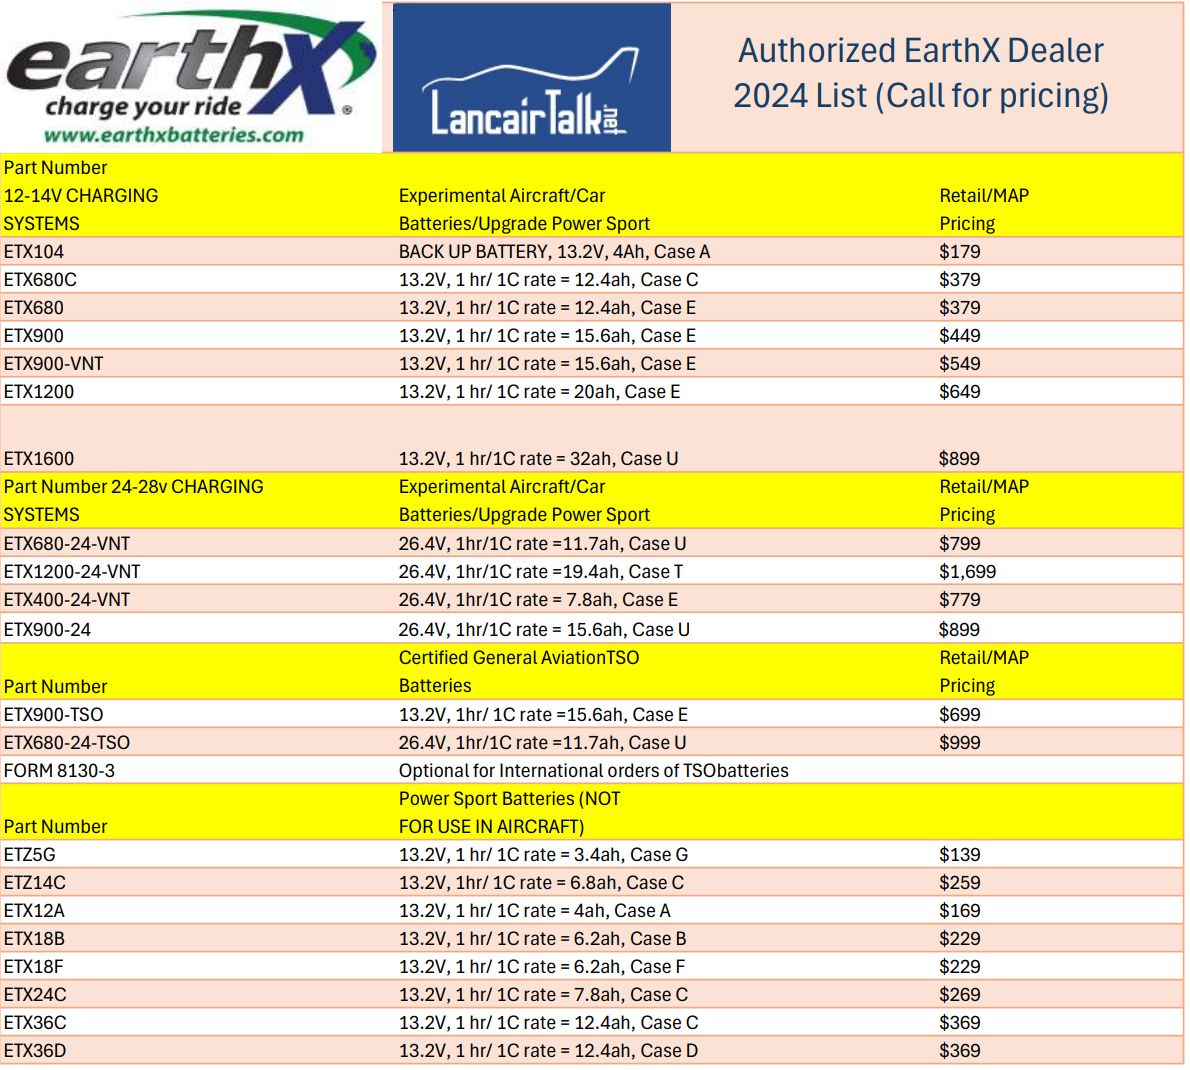Click the Part Number 24-28v CHARGING header
The image size is (1190, 1070).
pos(134,487)
